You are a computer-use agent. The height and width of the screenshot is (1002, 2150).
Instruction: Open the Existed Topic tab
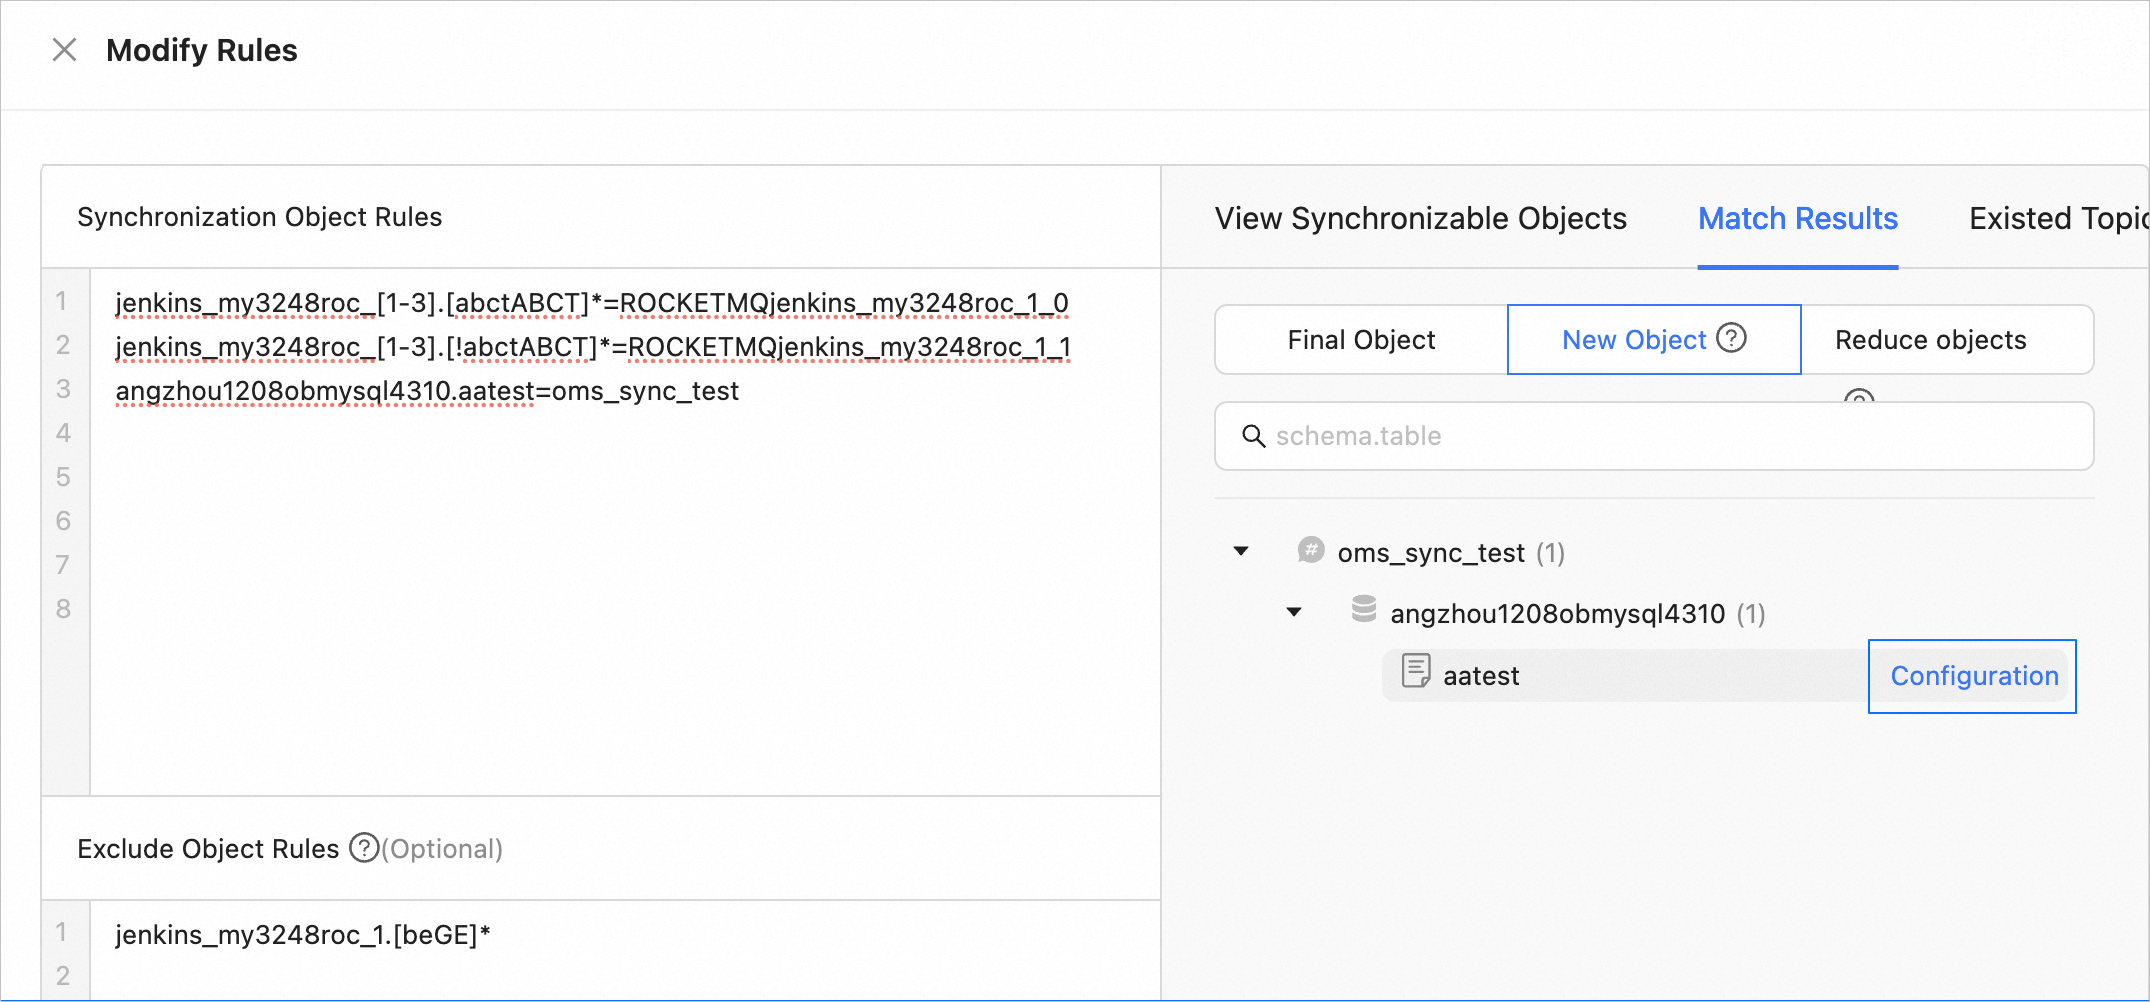(2058, 218)
